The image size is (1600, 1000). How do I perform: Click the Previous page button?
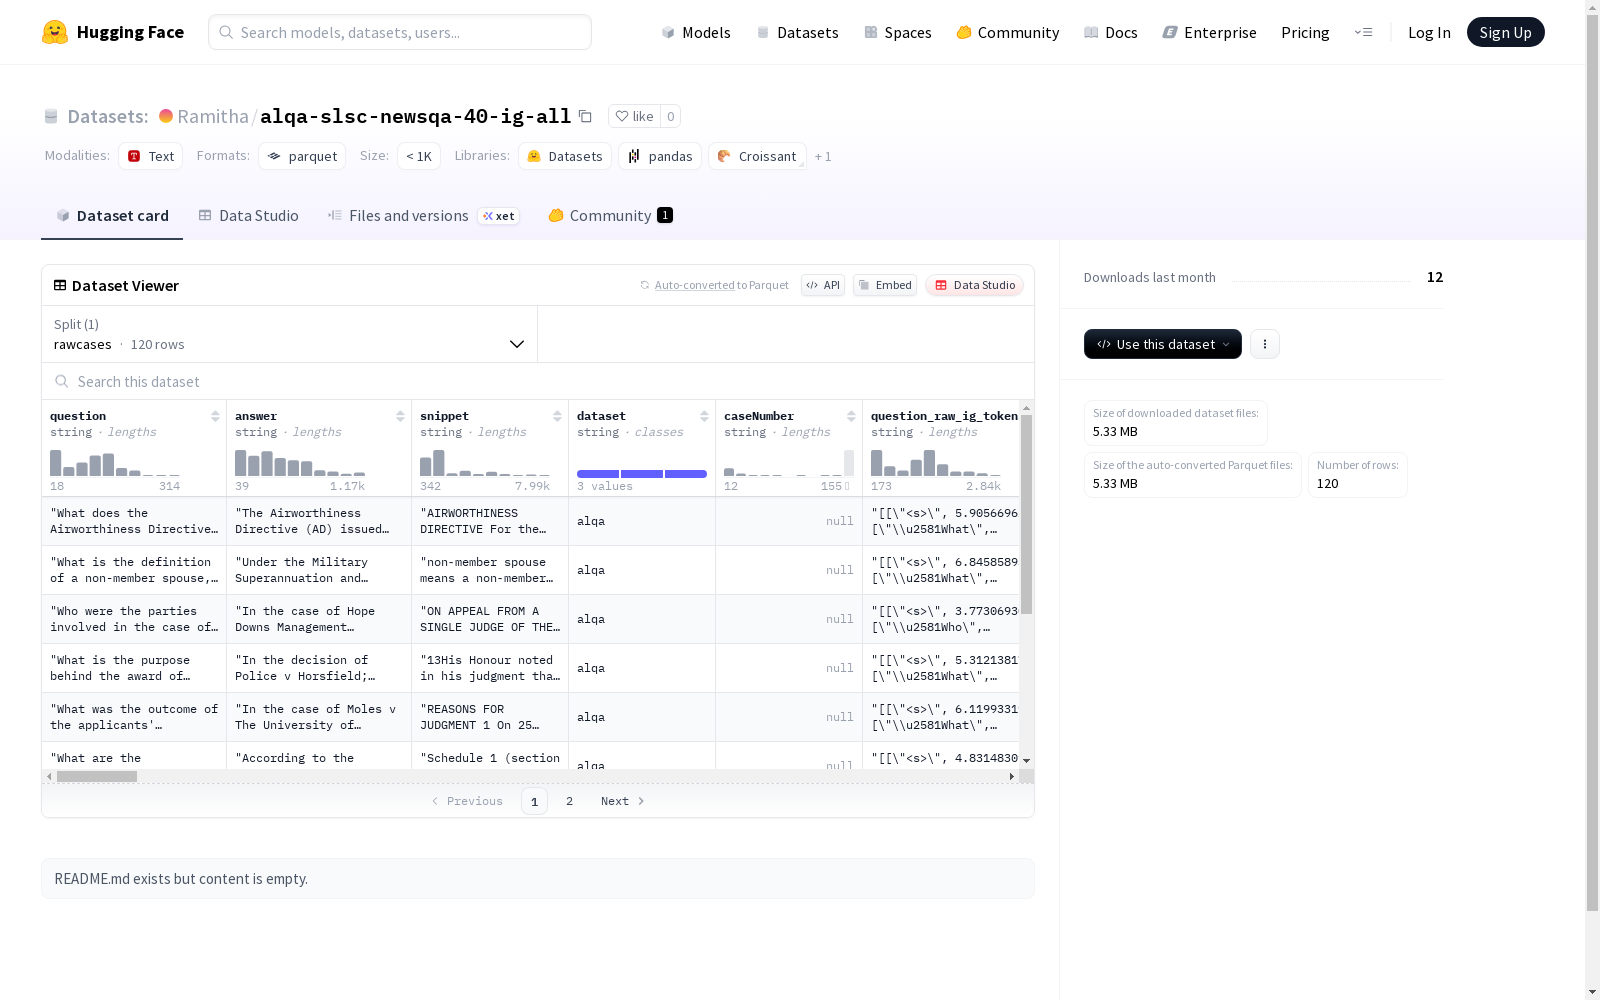click(467, 801)
